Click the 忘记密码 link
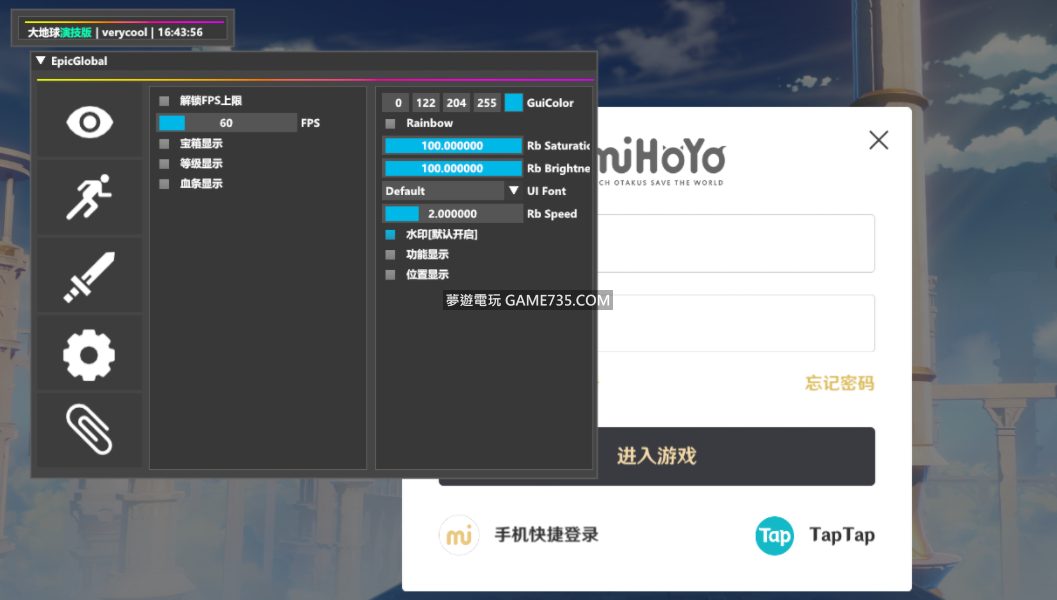Image resolution: width=1057 pixels, height=600 pixels. (x=839, y=383)
